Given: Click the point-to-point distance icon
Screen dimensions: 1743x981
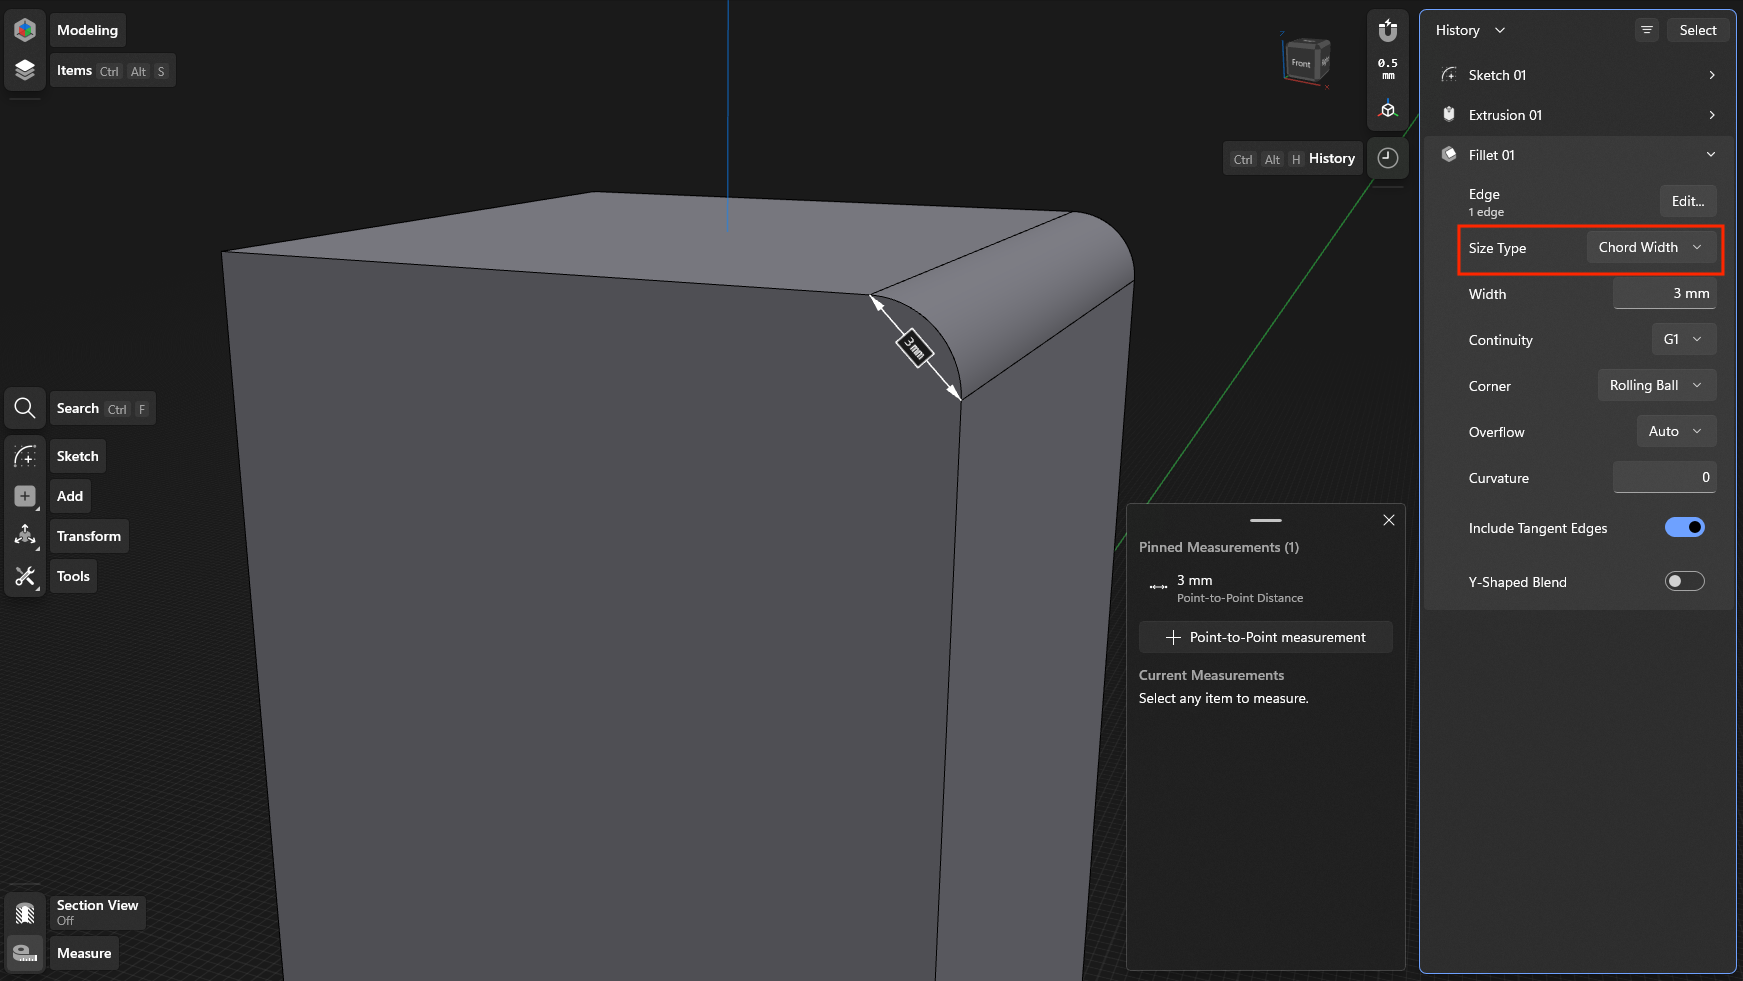Looking at the screenshot, I should point(1158,587).
